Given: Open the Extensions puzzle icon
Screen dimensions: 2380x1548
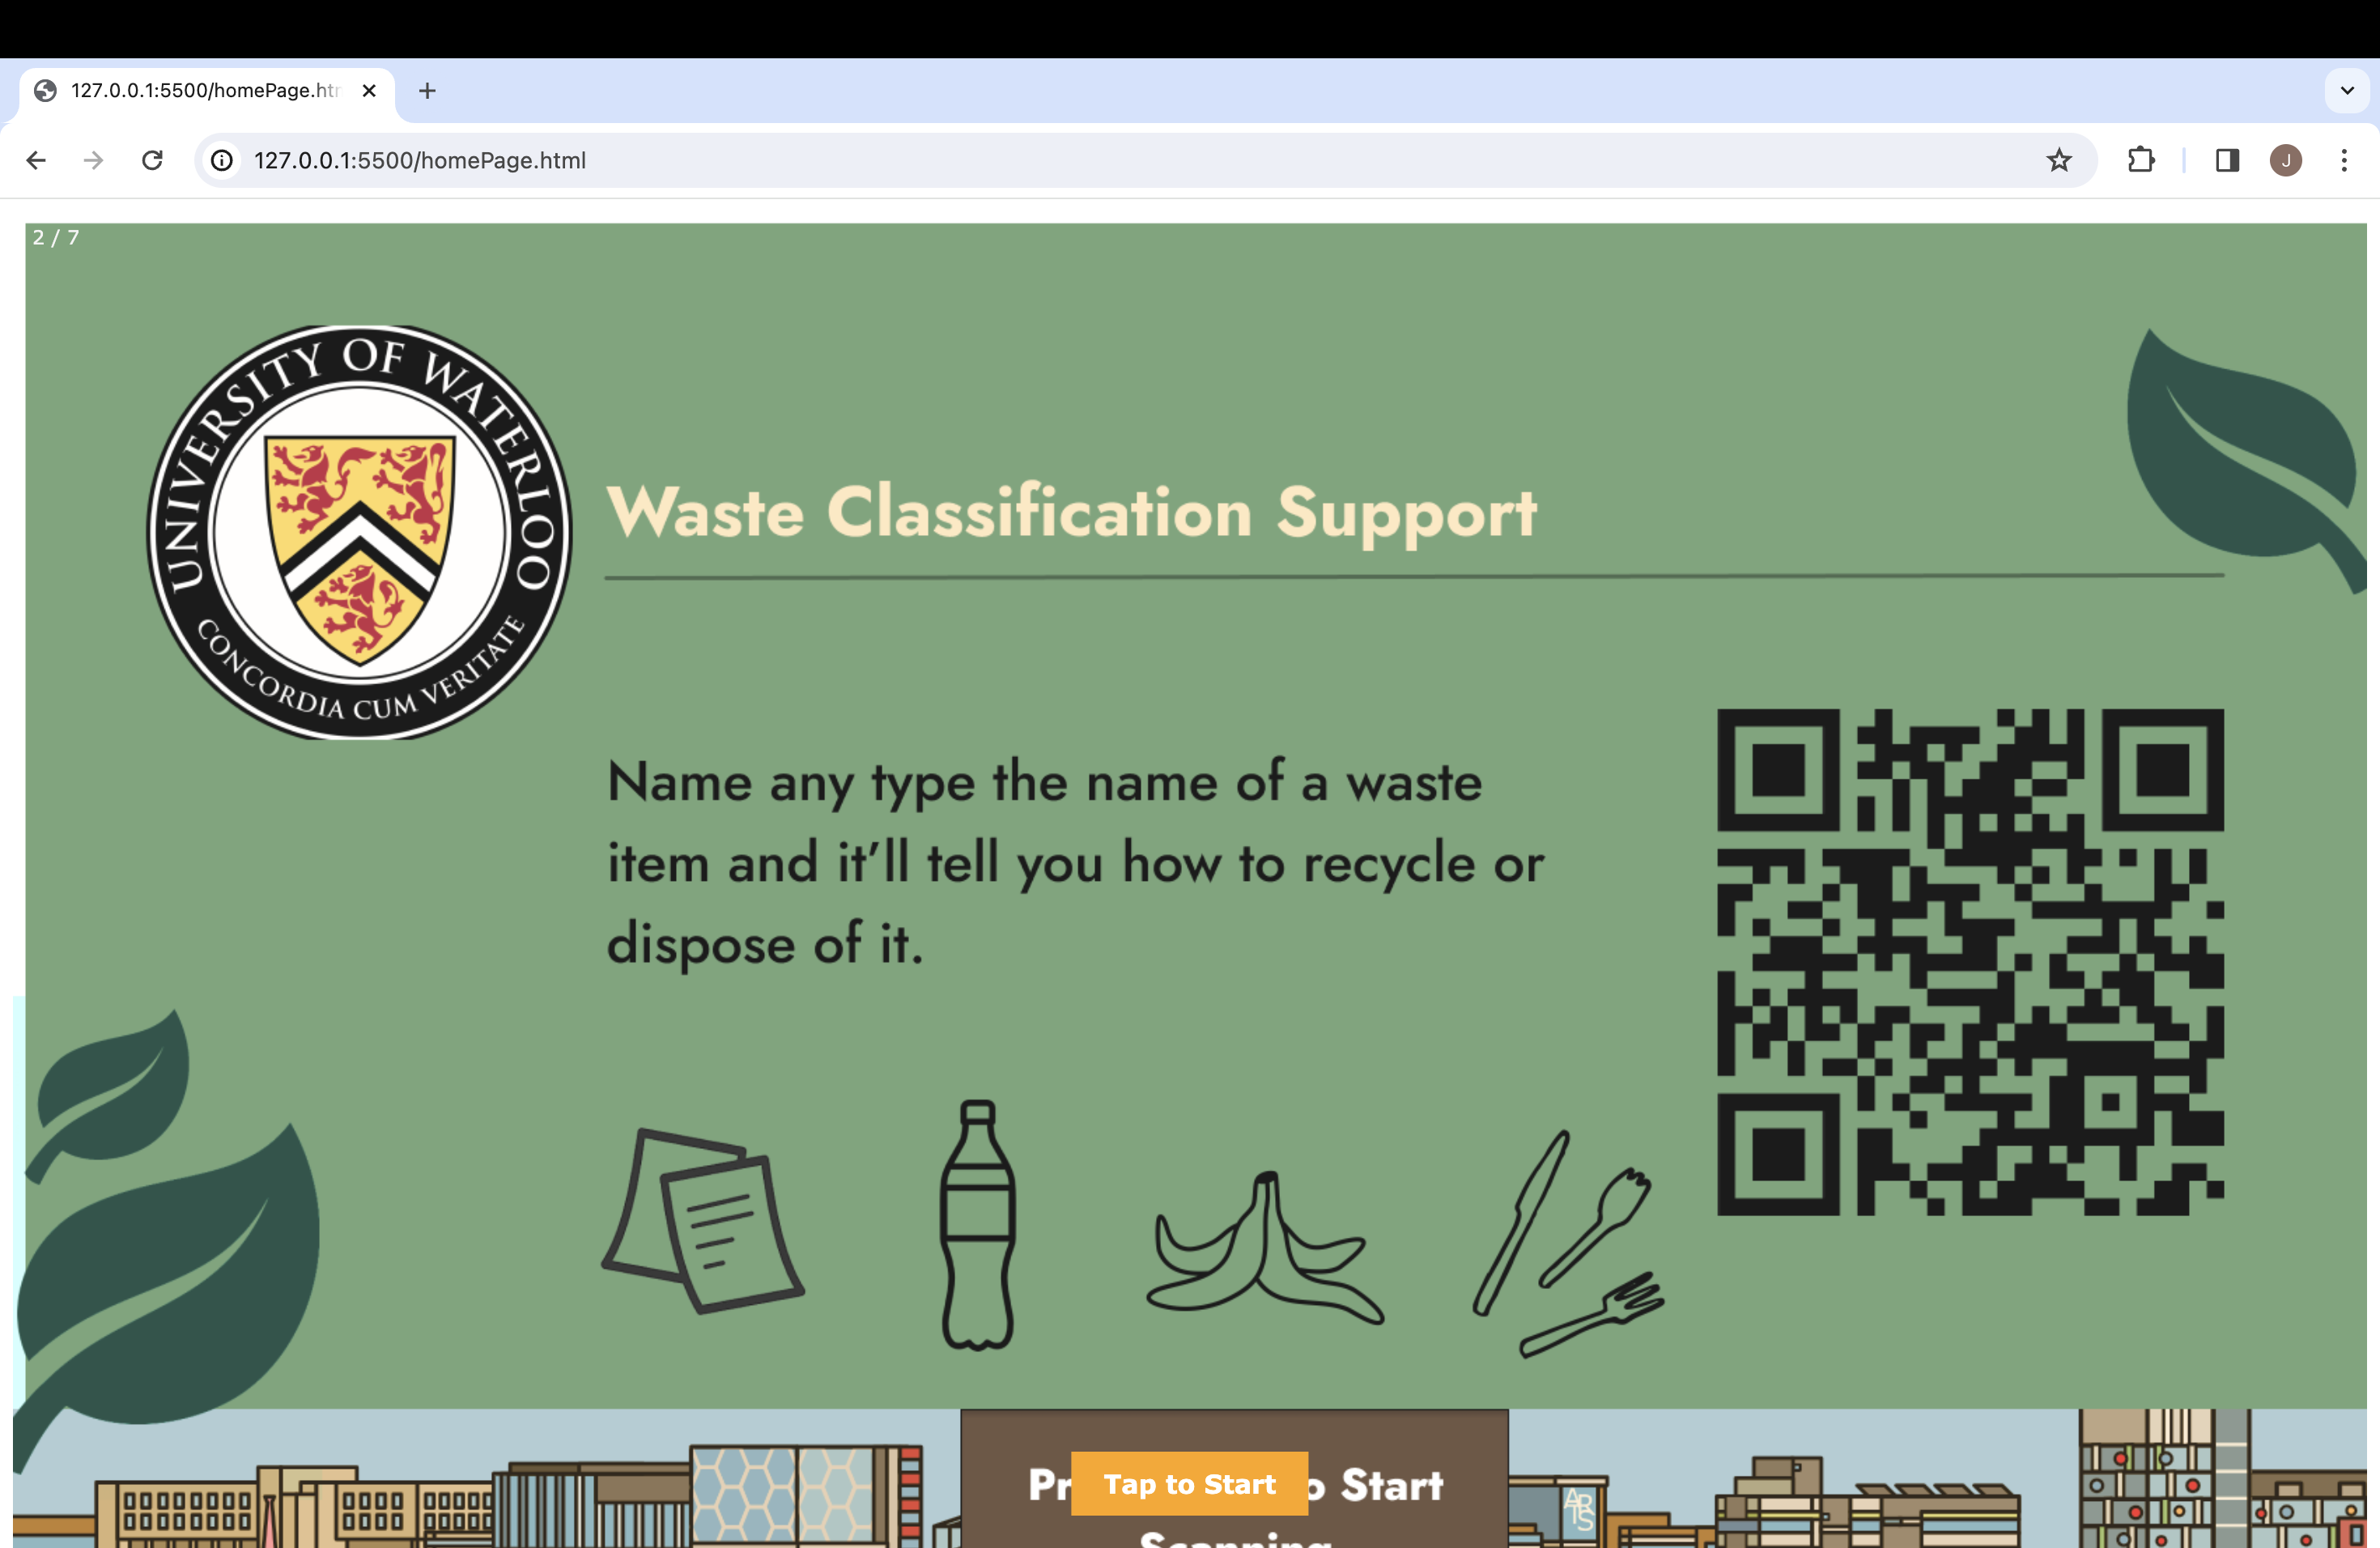Looking at the screenshot, I should pos(2140,160).
